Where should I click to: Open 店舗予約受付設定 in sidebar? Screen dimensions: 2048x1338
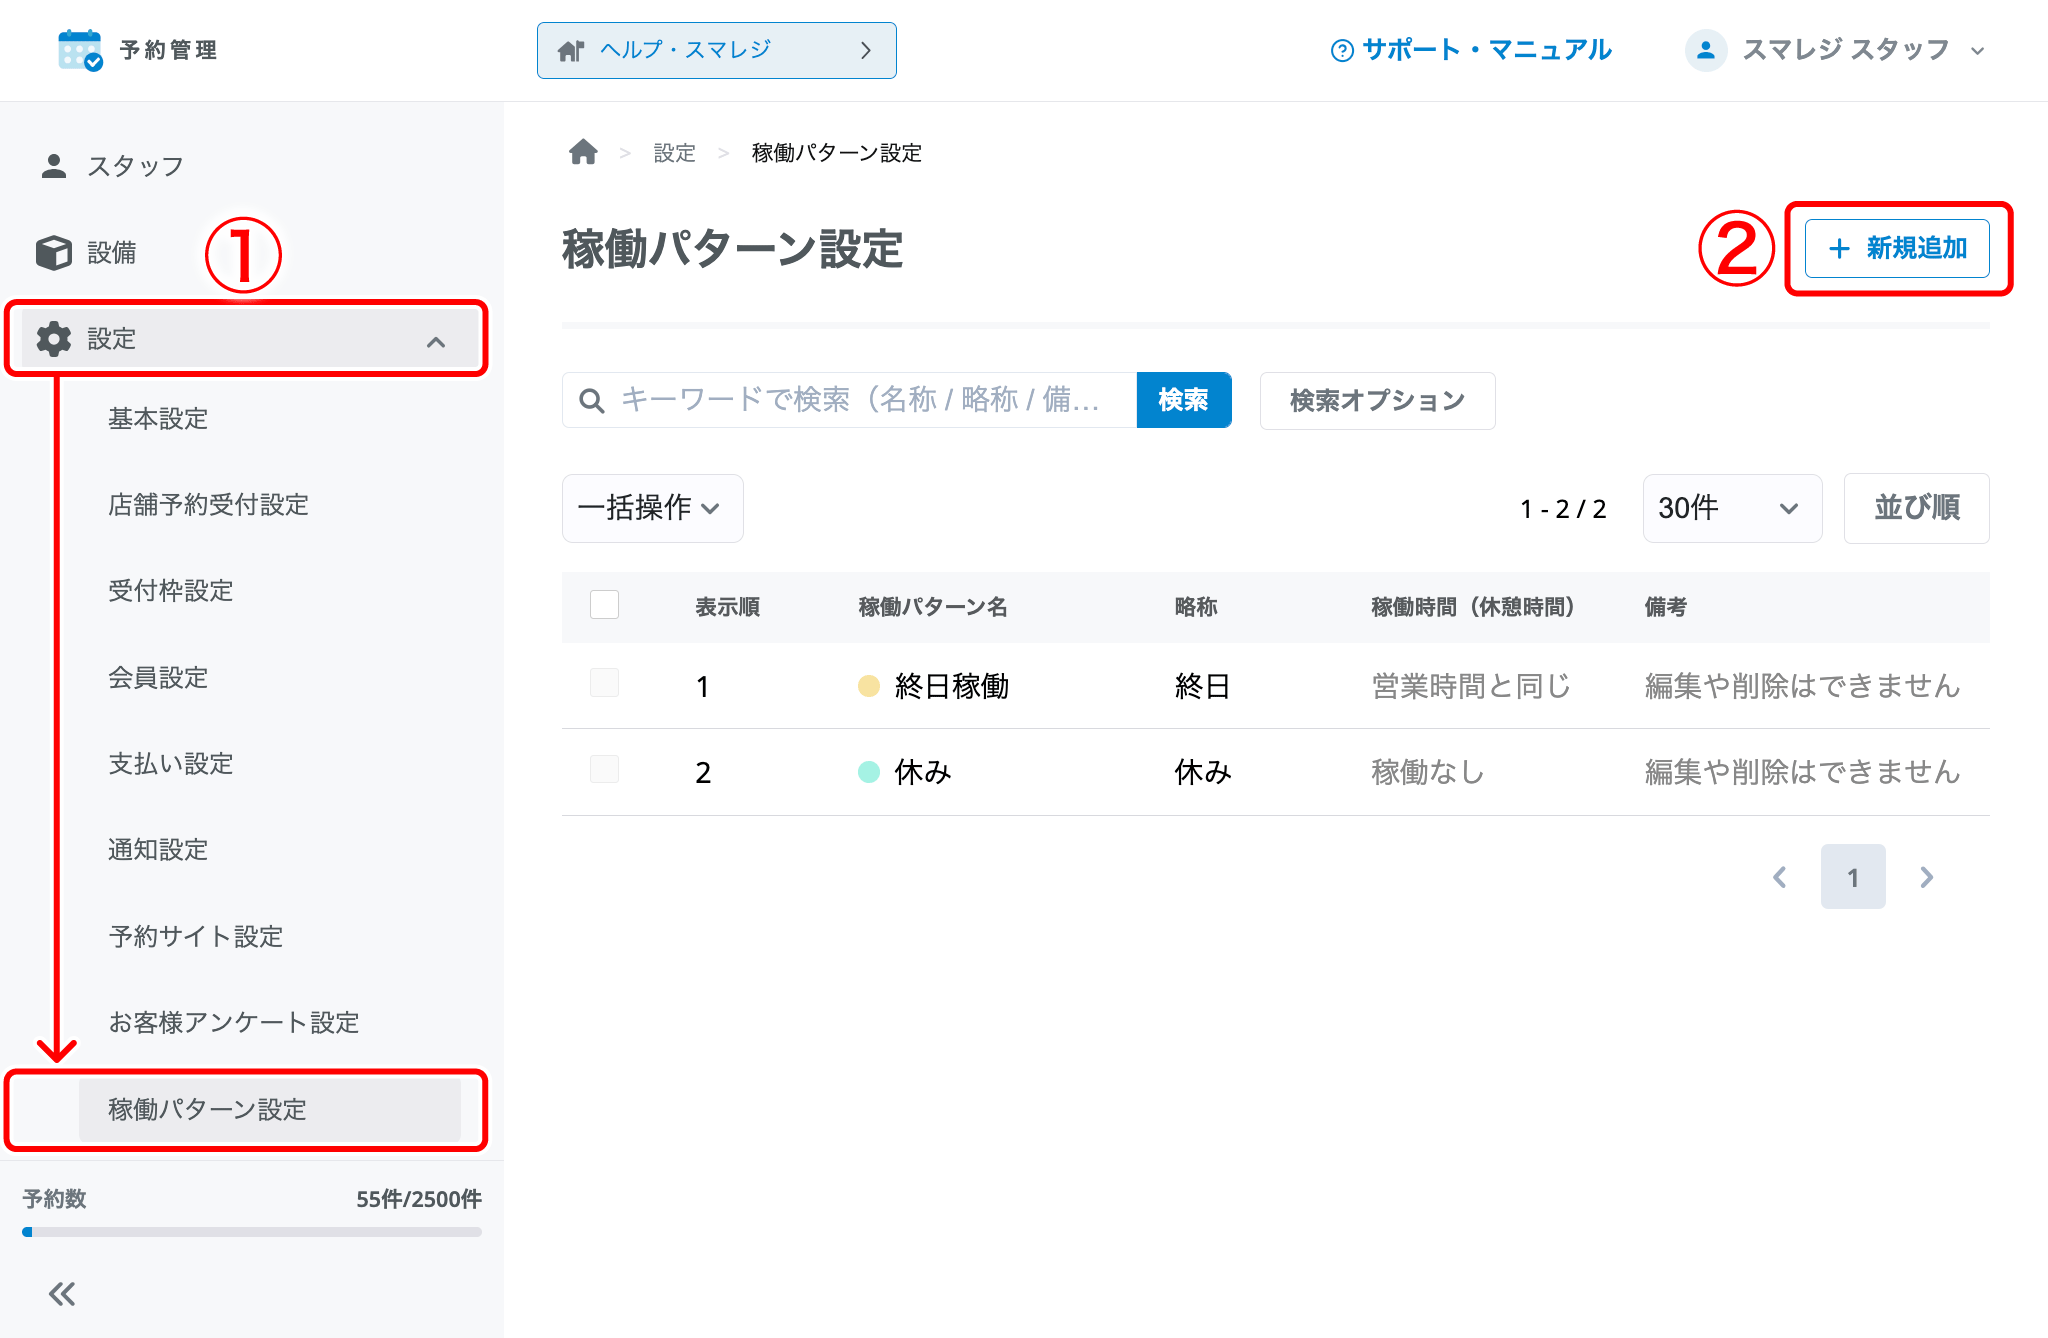click(x=208, y=505)
